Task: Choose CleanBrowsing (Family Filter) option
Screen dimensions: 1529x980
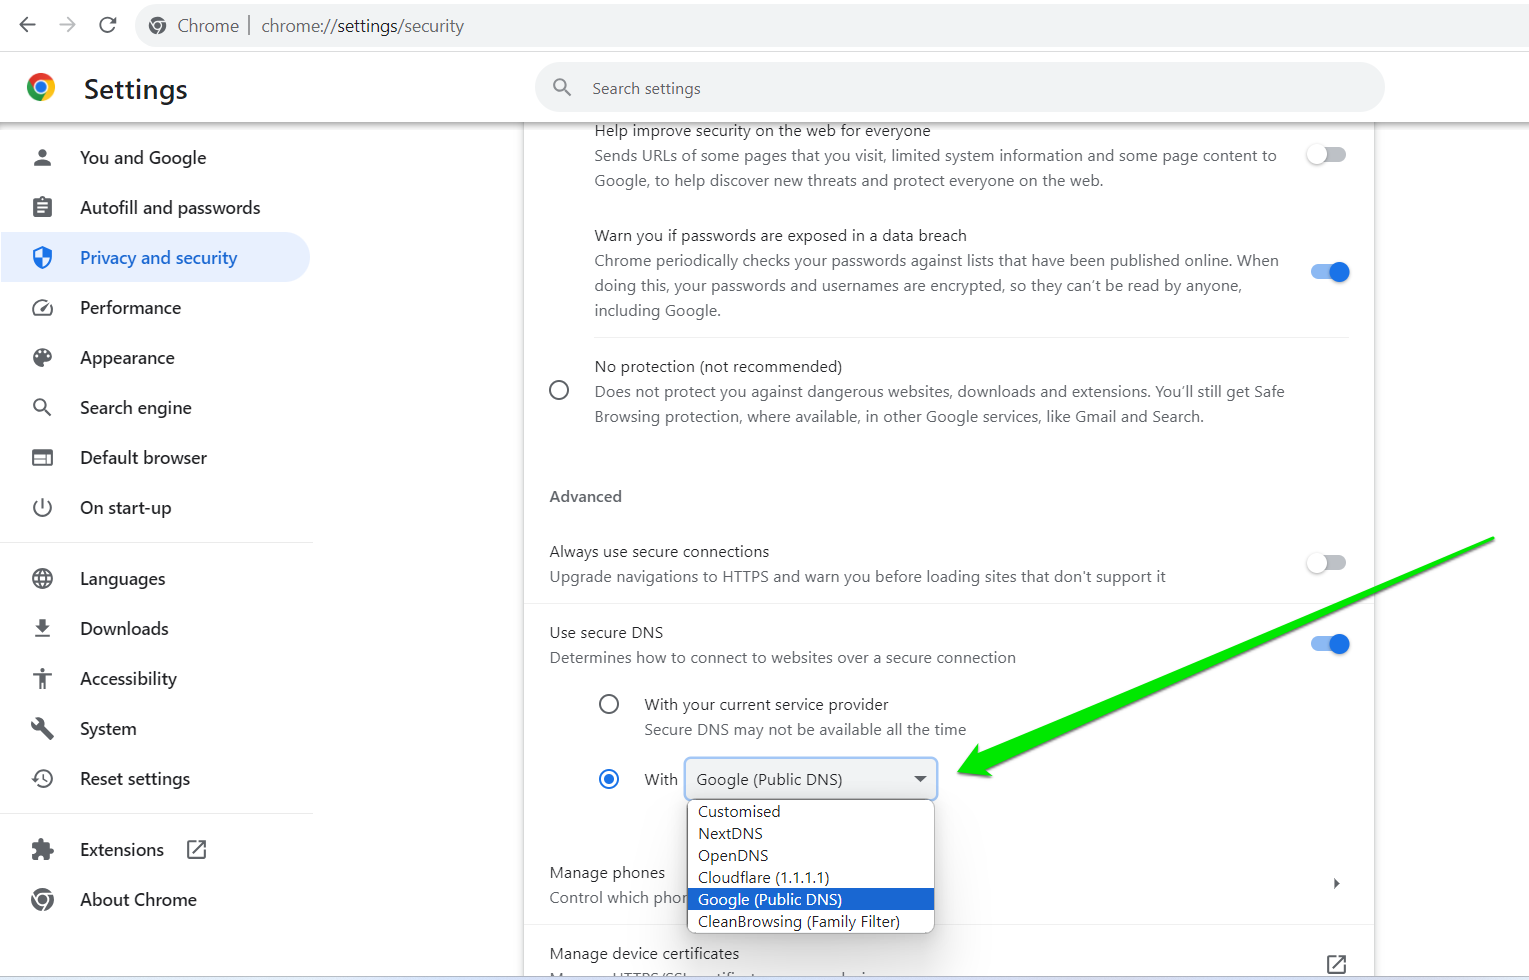Action: 810,922
